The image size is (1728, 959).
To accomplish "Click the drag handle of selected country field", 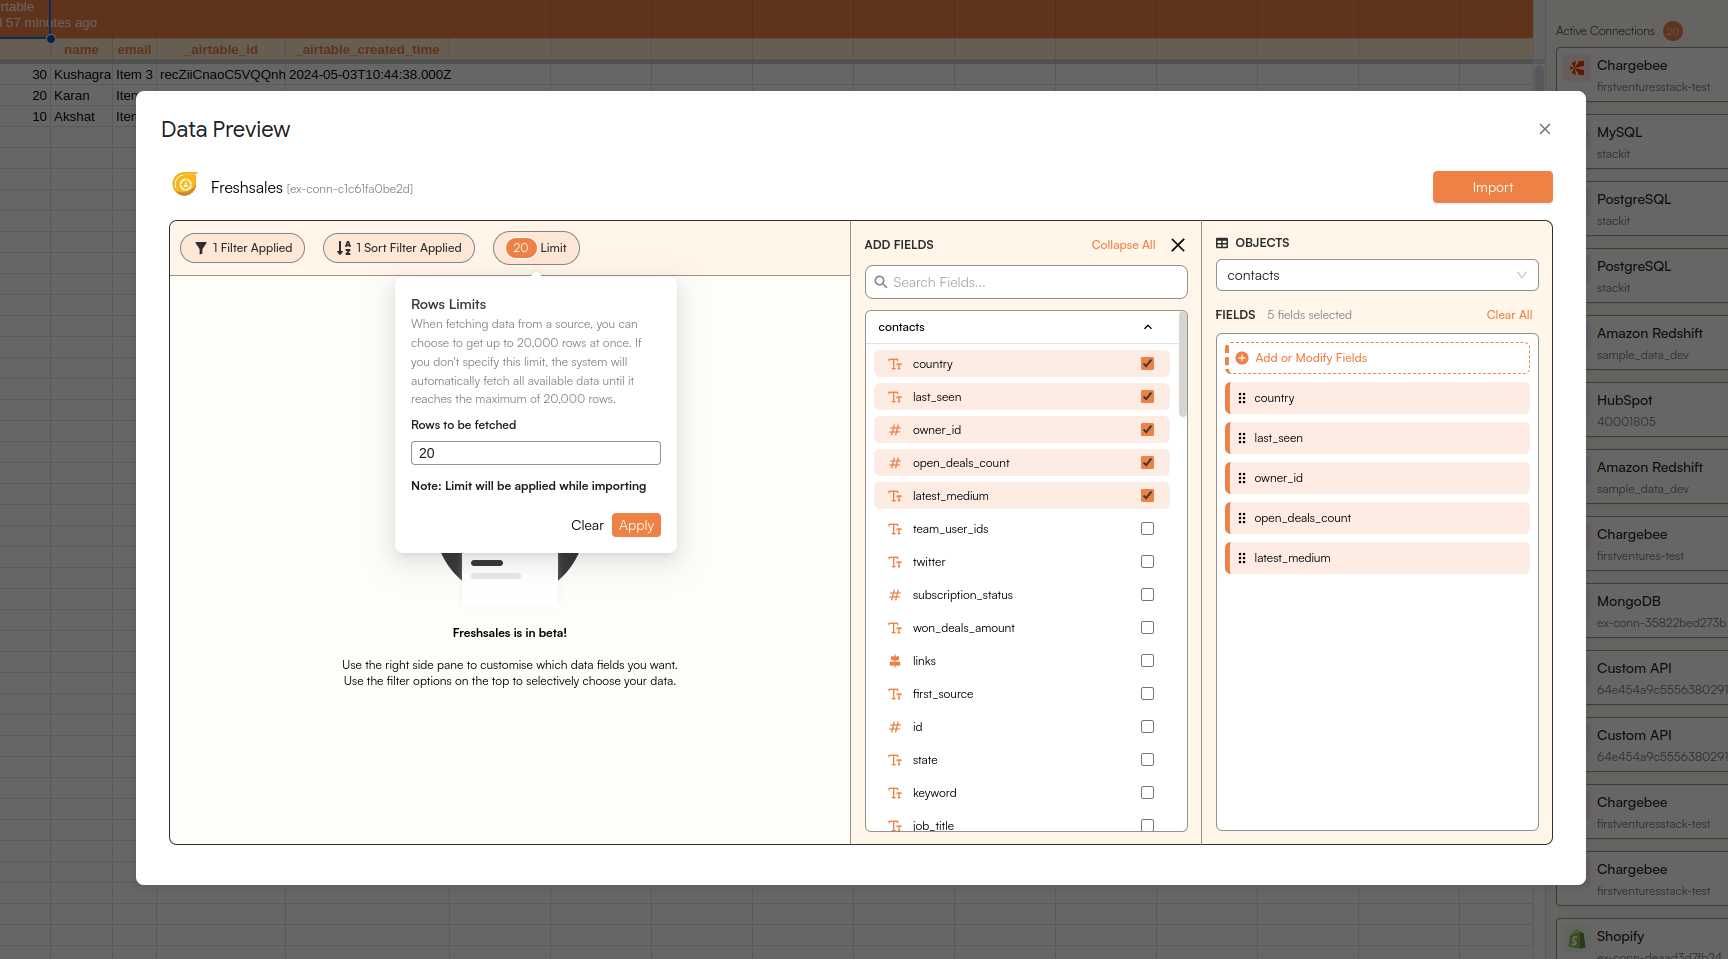I will point(1242,398).
